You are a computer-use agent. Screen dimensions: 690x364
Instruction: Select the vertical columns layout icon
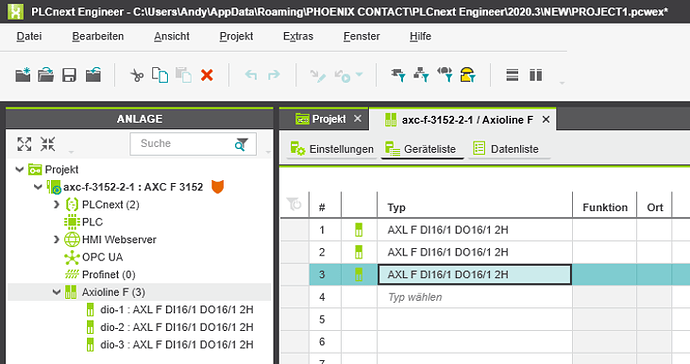coord(536,75)
